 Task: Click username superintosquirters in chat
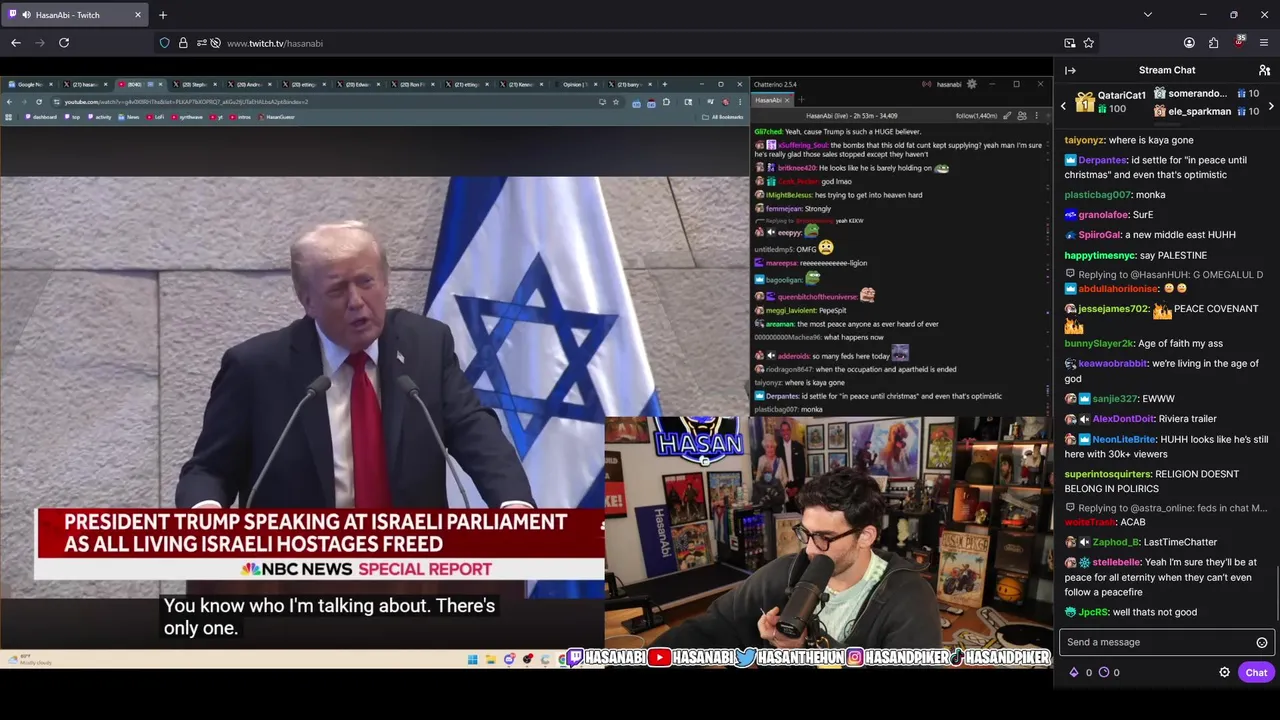tap(1107, 474)
